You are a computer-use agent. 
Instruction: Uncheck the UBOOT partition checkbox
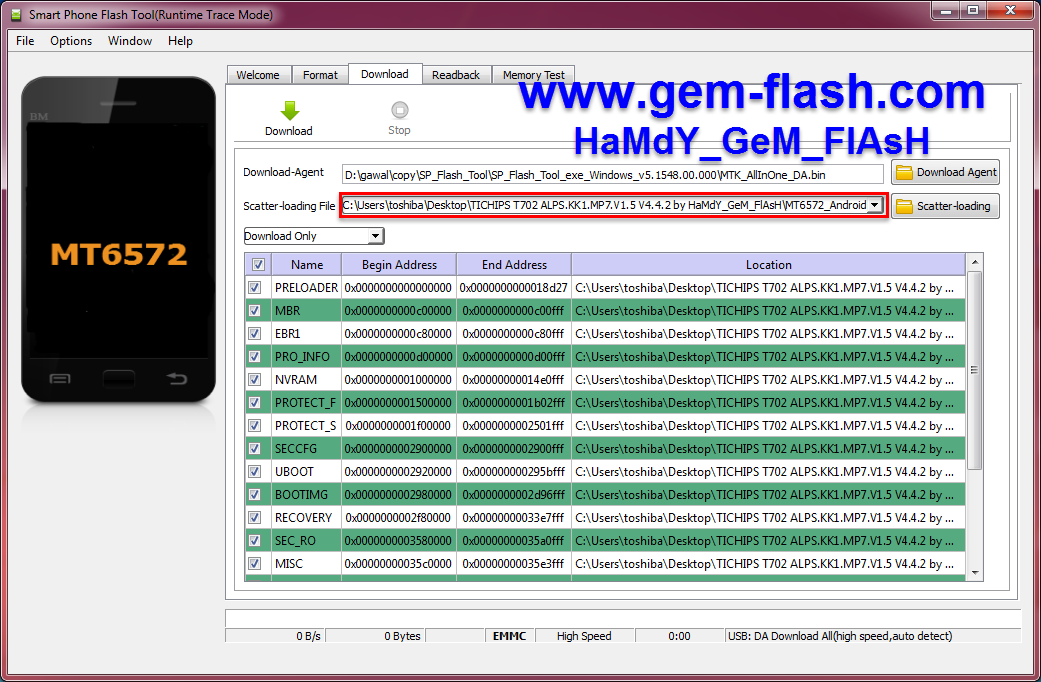254,471
